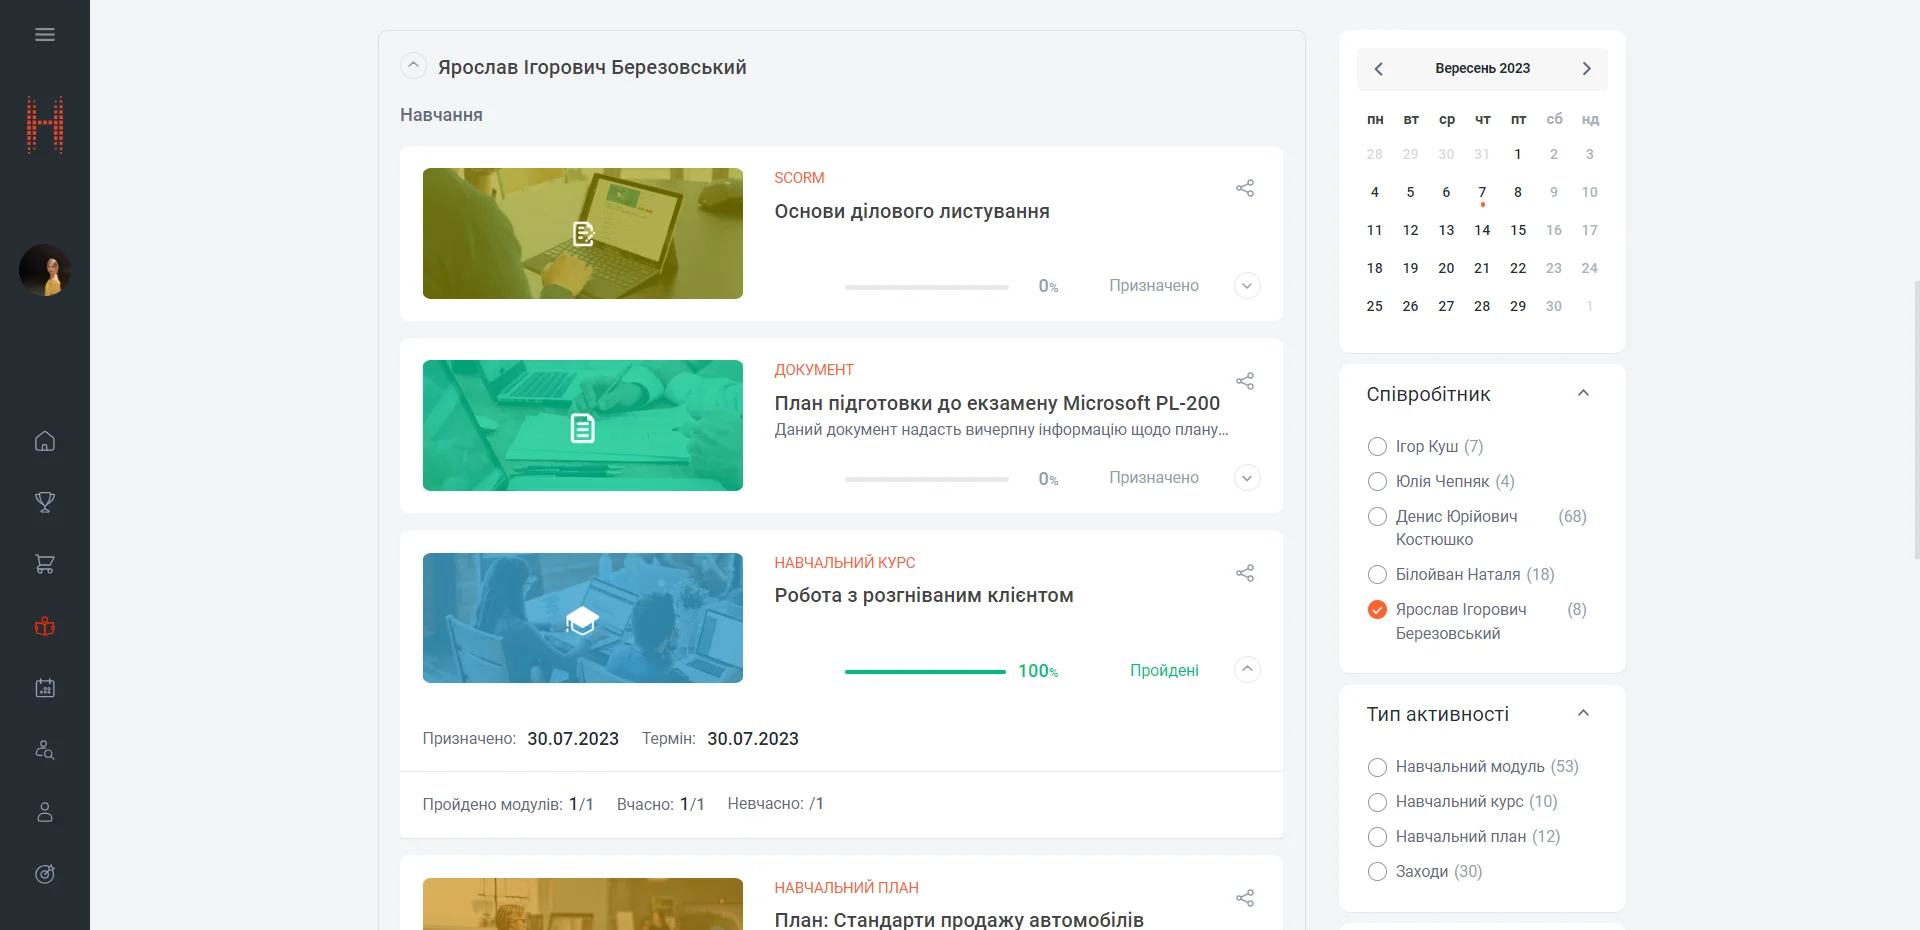This screenshot has width=1920, height=930.
Task: Click the Основи ділового листування thumbnail
Action: click(582, 233)
